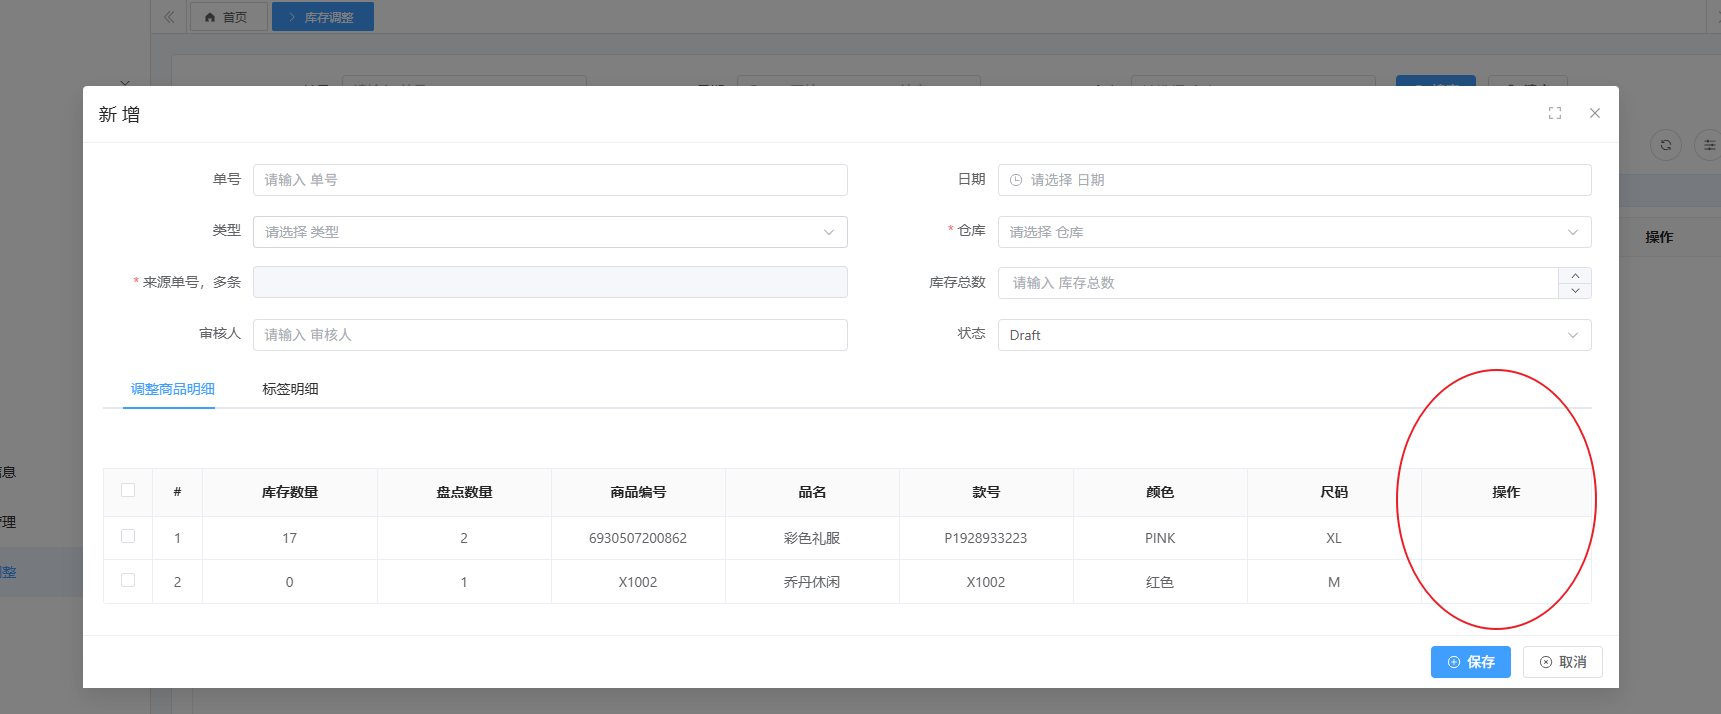This screenshot has width=1721, height=714.
Task: Click the 取消 button
Action: click(x=1562, y=662)
